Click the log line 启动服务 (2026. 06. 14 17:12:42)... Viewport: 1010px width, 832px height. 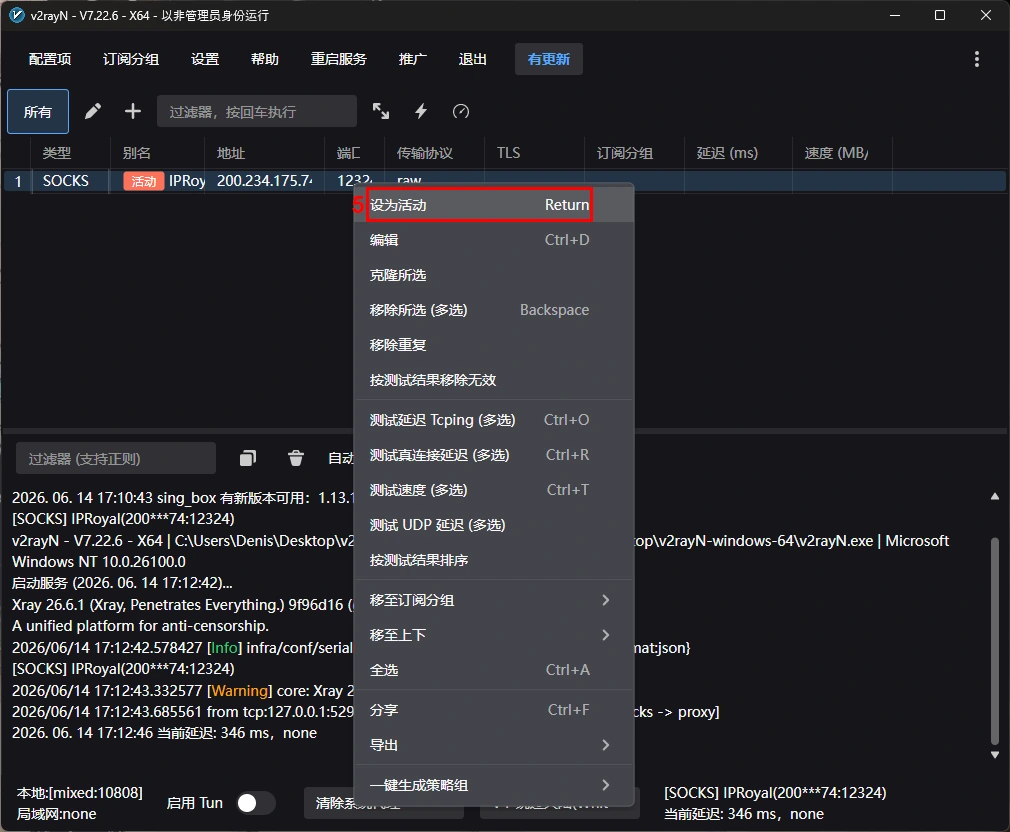pyautogui.click(x=122, y=583)
